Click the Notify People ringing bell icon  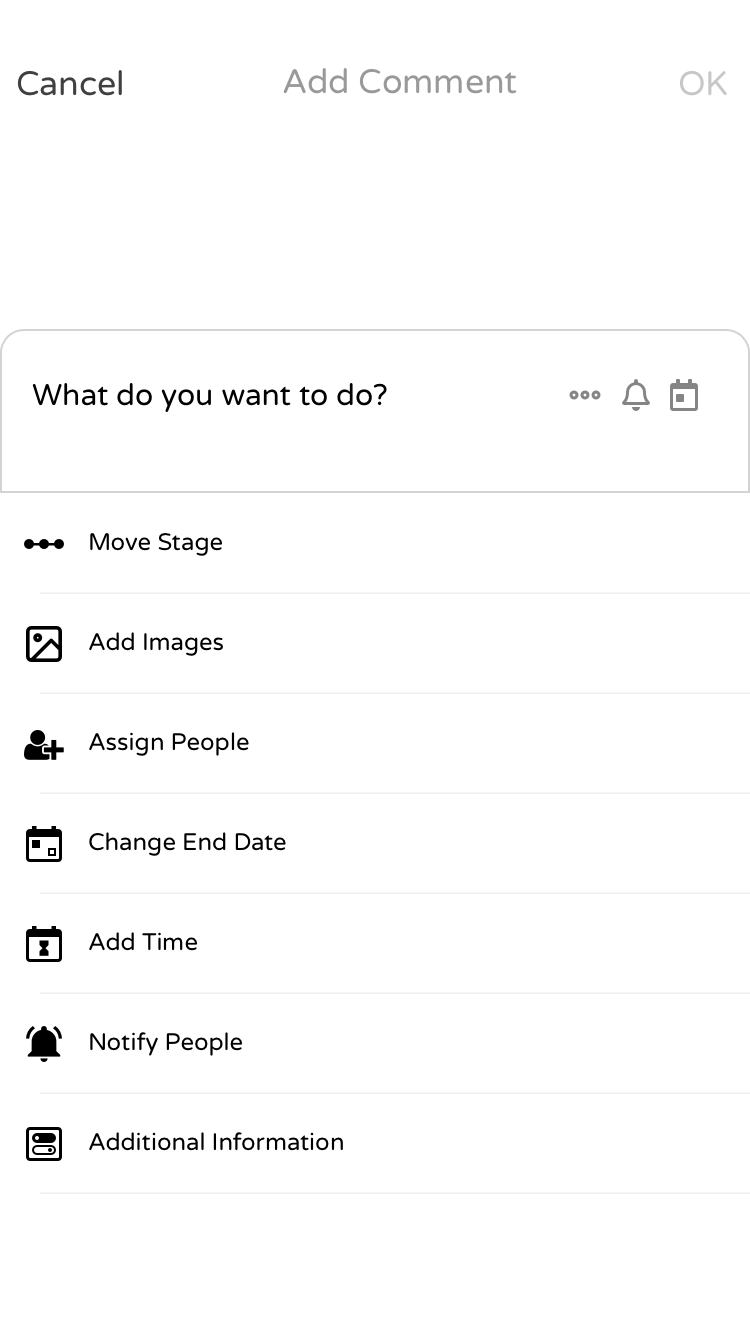coord(44,1043)
